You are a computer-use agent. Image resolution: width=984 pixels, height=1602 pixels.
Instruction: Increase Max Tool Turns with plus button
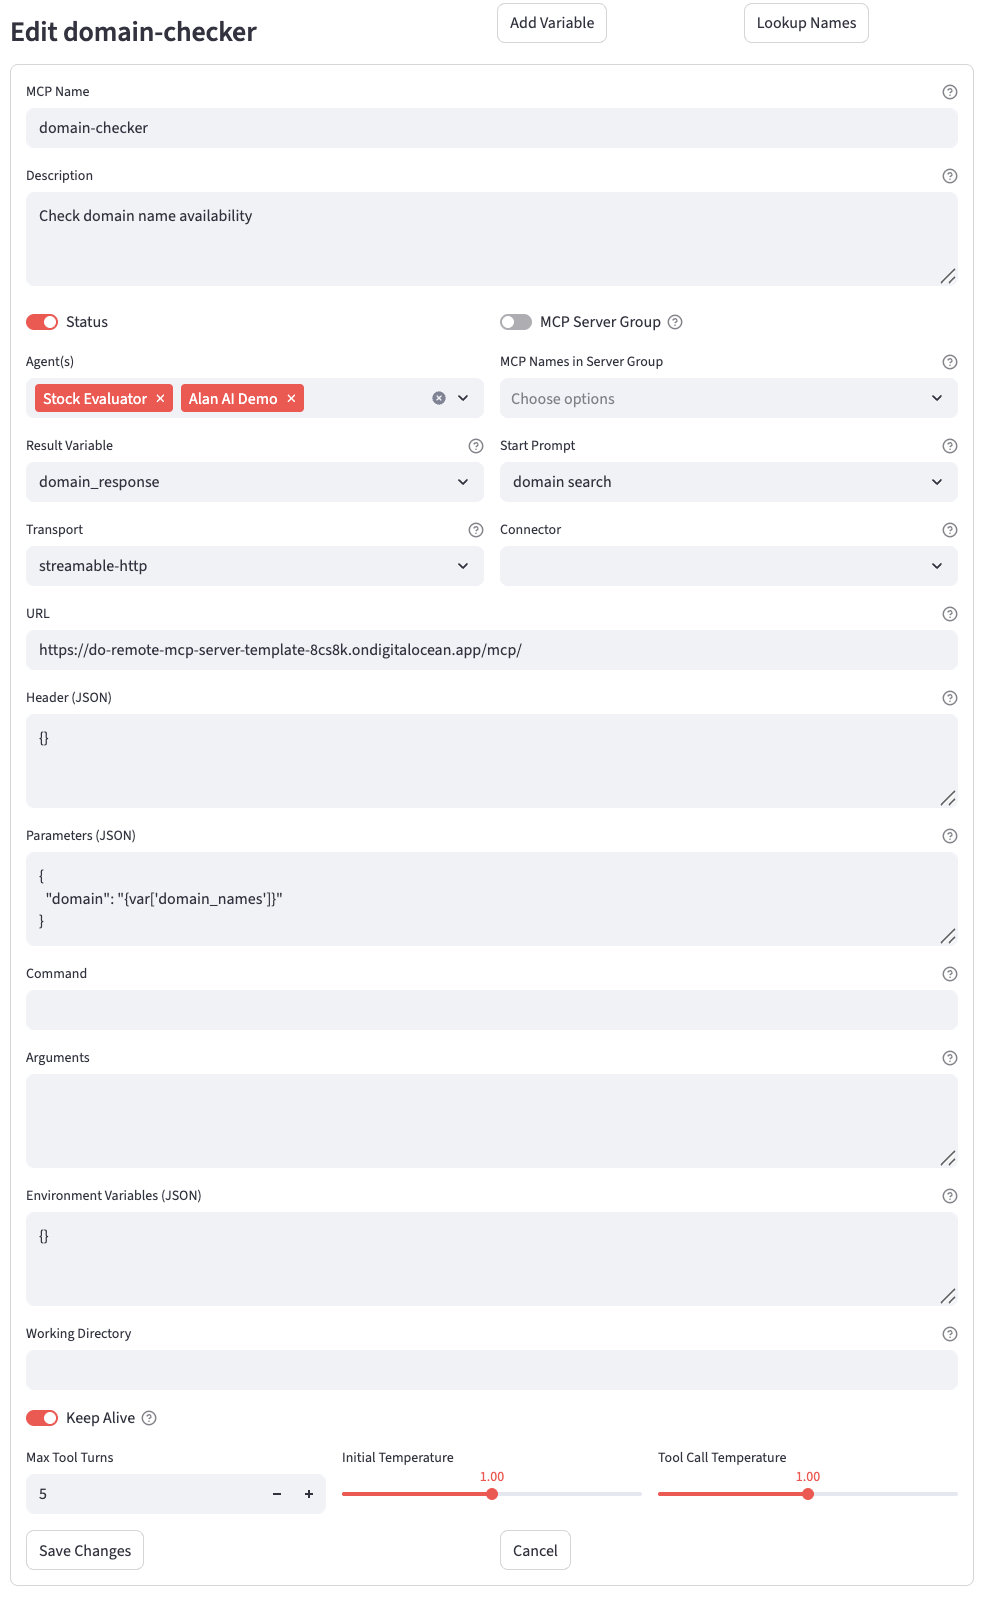(x=309, y=1494)
